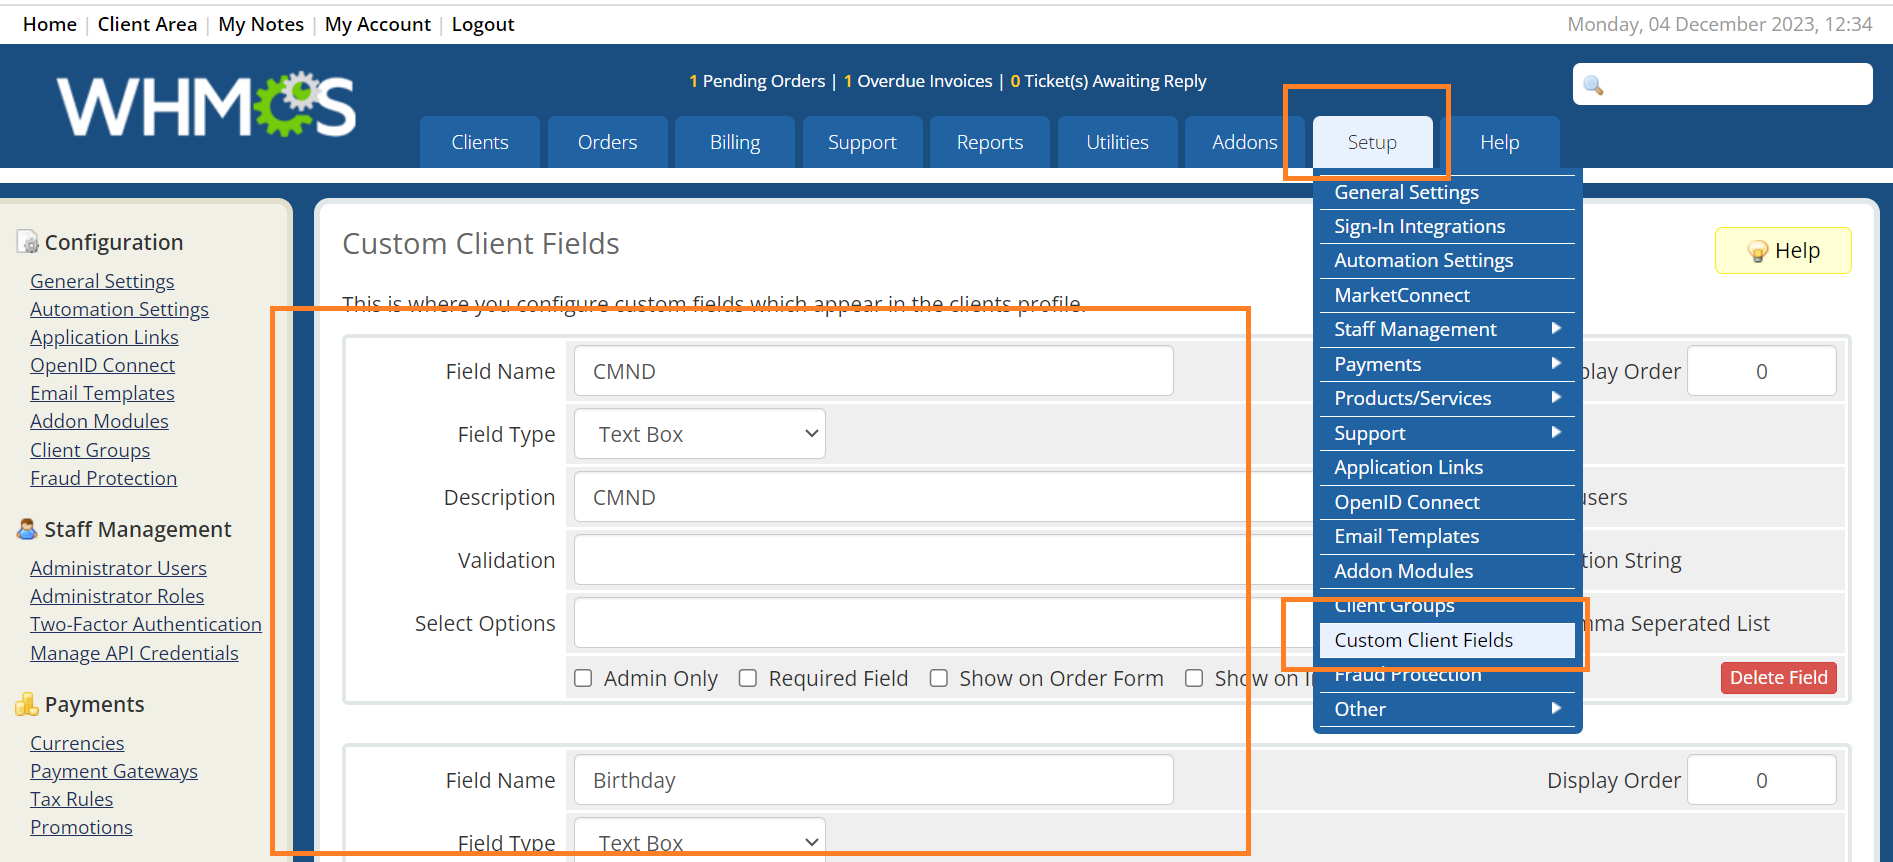
Task: Open the Help tab in navigation
Action: tap(1500, 142)
